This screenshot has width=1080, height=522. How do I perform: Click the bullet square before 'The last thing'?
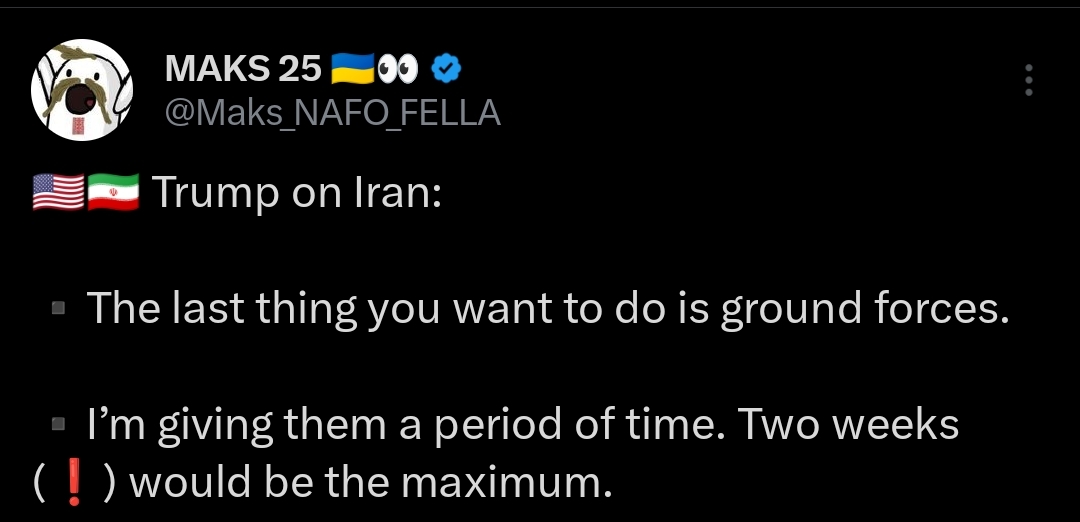tap(58, 311)
